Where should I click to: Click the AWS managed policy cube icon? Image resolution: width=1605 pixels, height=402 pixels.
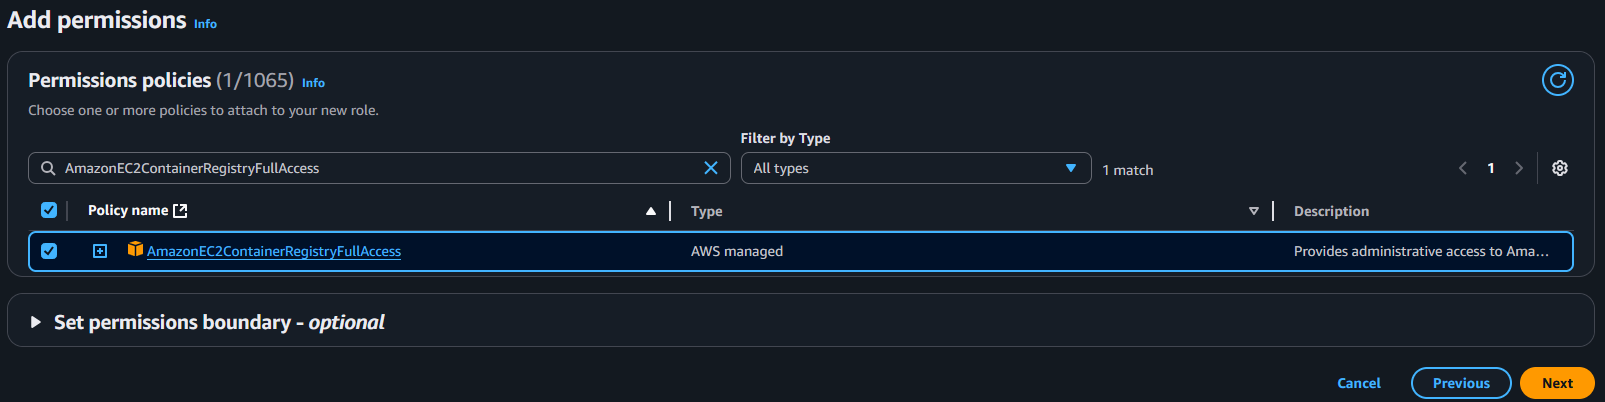click(135, 249)
